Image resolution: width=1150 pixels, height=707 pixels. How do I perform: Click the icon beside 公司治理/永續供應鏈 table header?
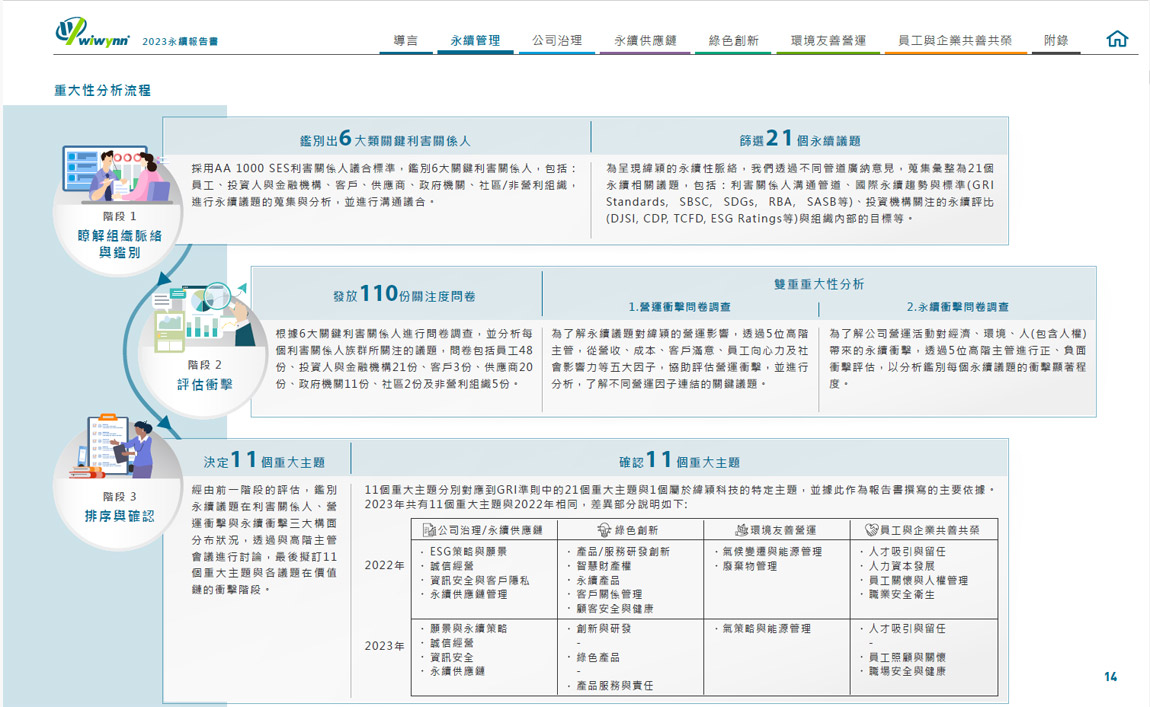click(x=429, y=530)
